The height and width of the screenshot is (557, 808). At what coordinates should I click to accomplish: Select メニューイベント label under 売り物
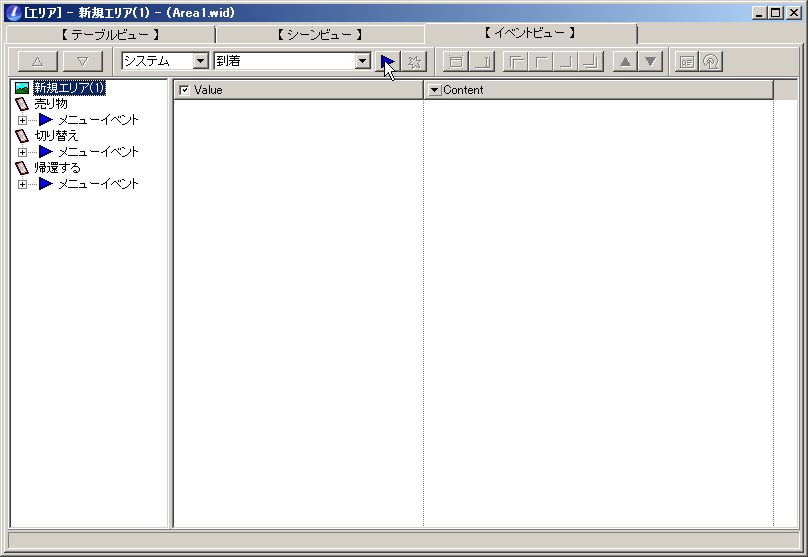98,120
